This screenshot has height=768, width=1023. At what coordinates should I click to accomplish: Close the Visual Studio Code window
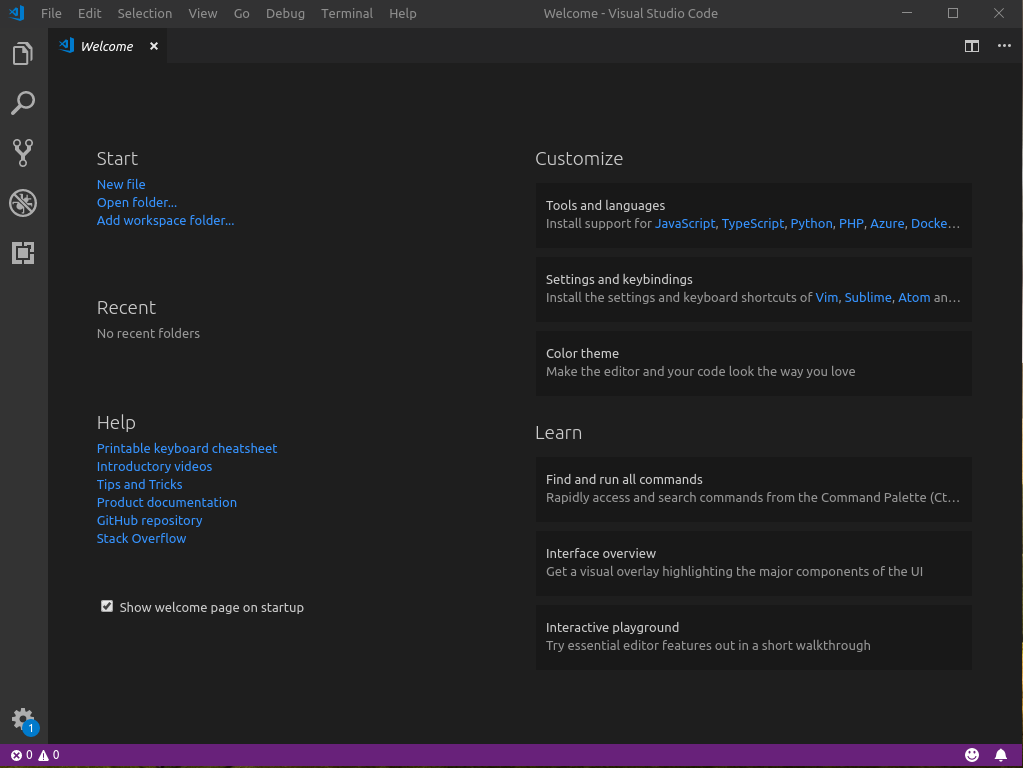tap(999, 13)
